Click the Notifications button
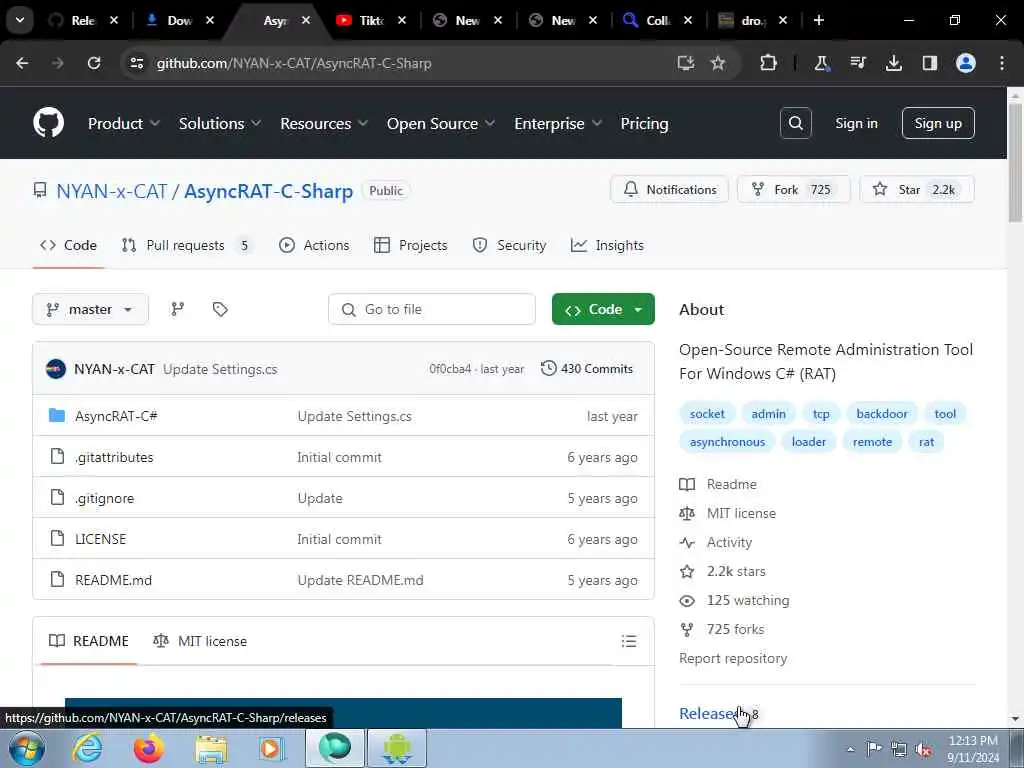The height and width of the screenshot is (768, 1024). (669, 189)
